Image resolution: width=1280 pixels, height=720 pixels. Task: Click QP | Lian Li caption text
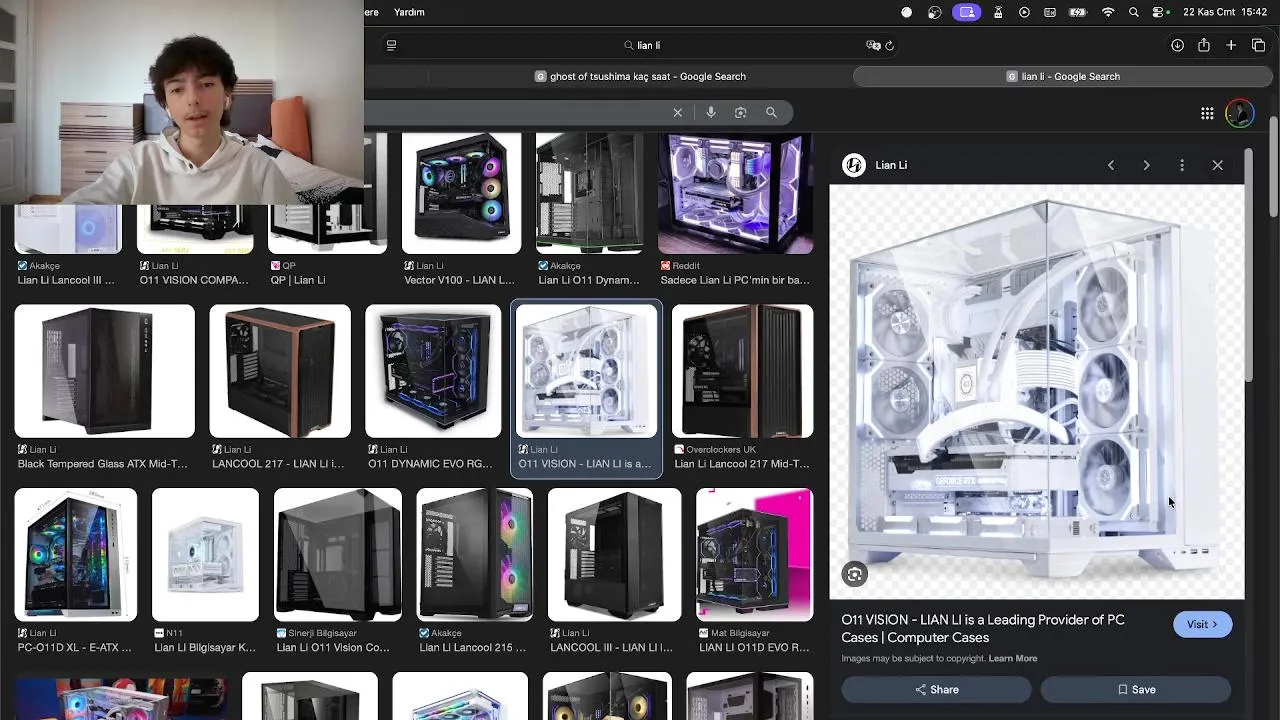298,280
